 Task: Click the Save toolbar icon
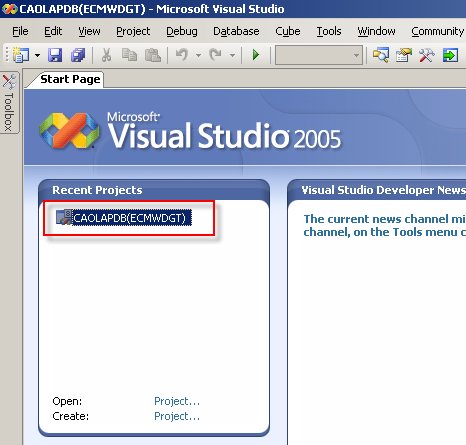coord(55,55)
